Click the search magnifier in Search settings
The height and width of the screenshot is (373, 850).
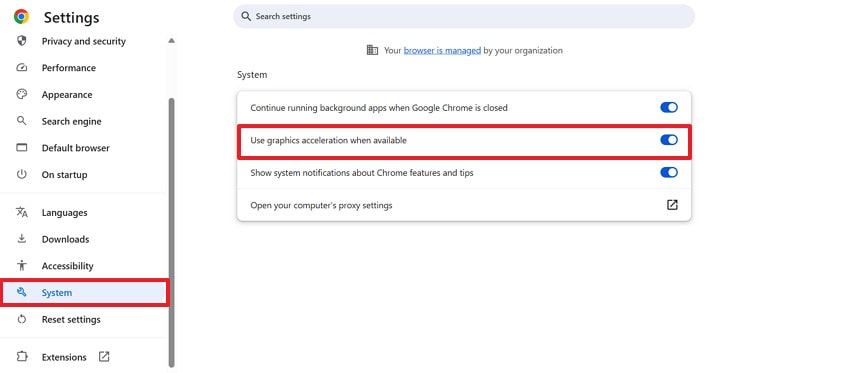246,16
